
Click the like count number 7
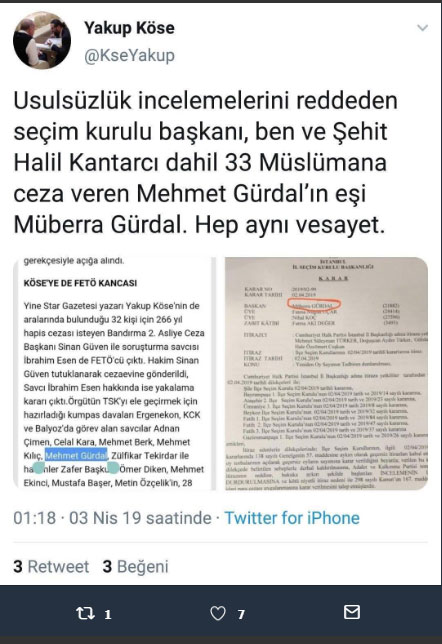241,614
